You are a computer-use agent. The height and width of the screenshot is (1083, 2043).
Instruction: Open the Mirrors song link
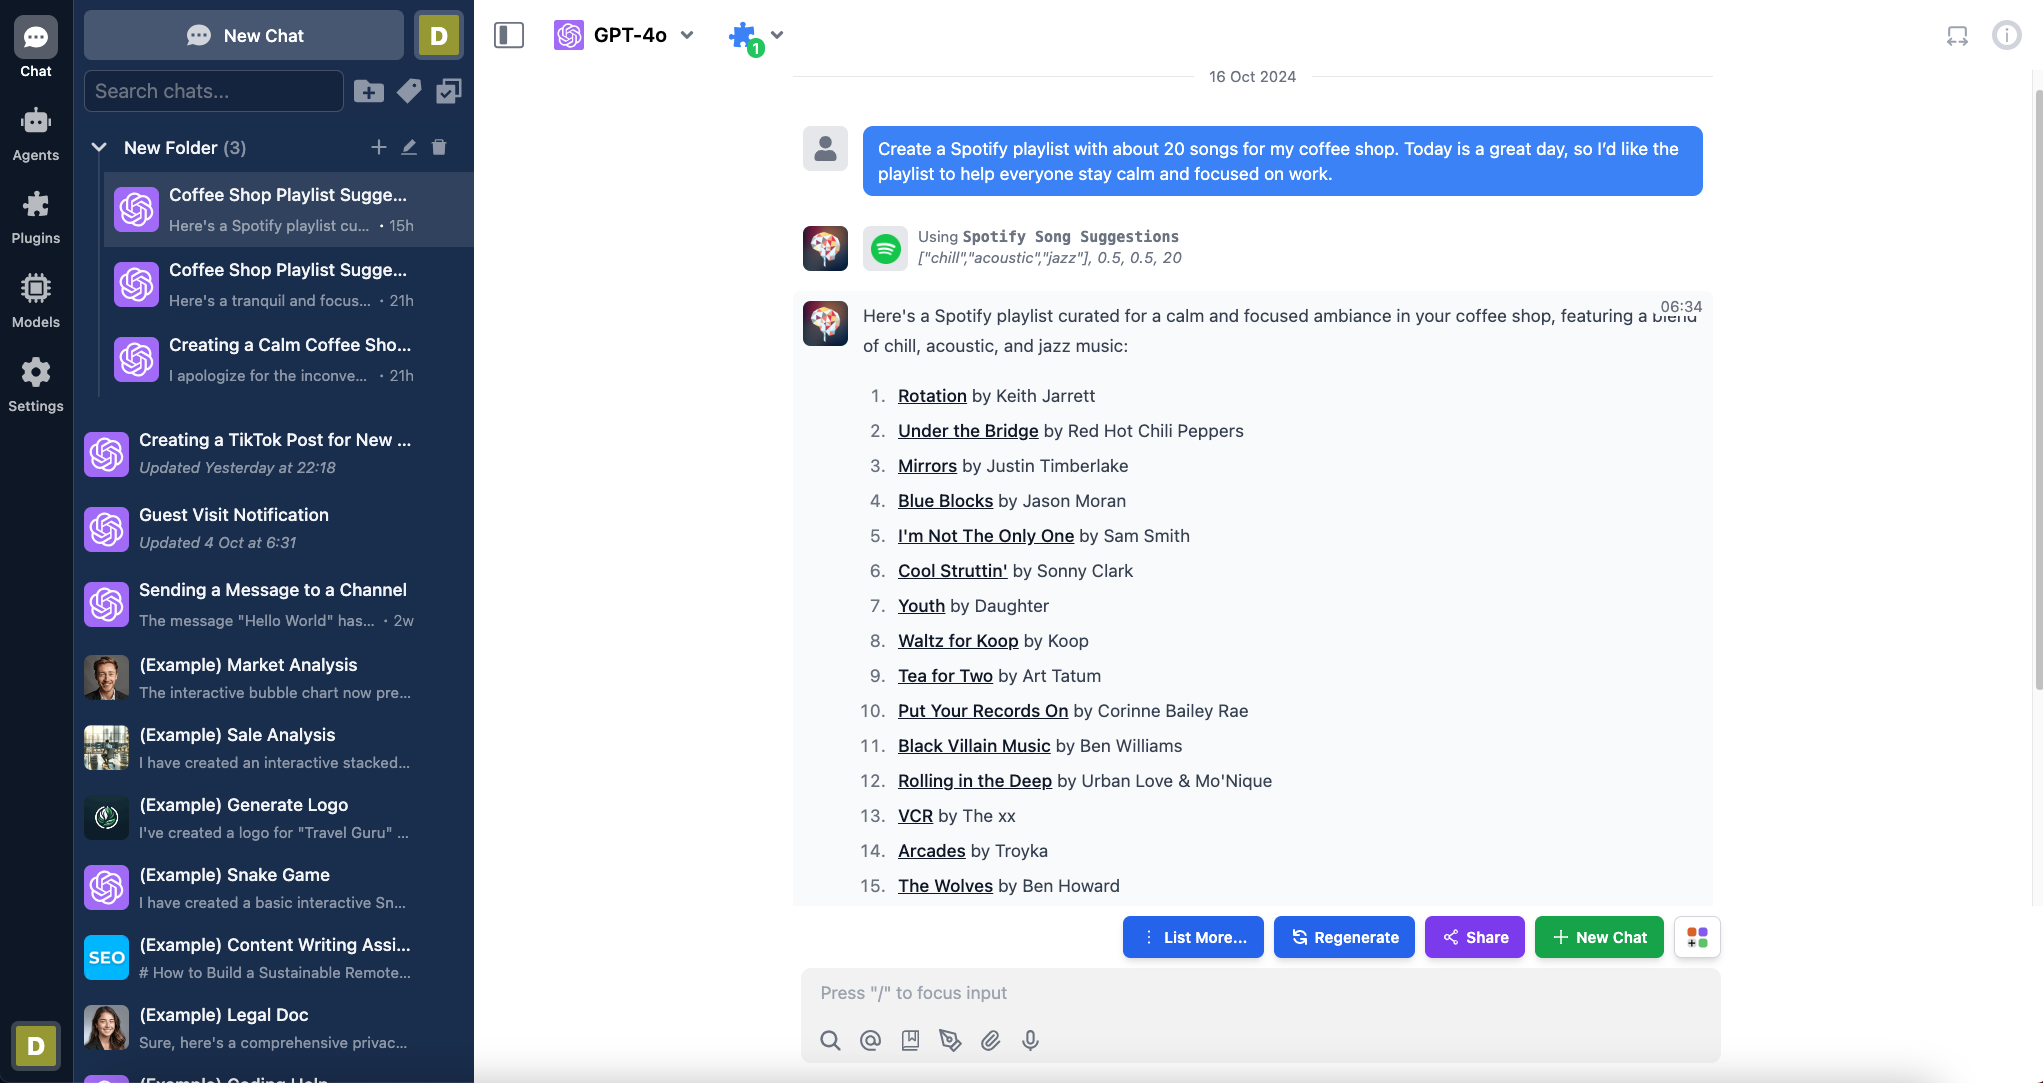(x=927, y=466)
